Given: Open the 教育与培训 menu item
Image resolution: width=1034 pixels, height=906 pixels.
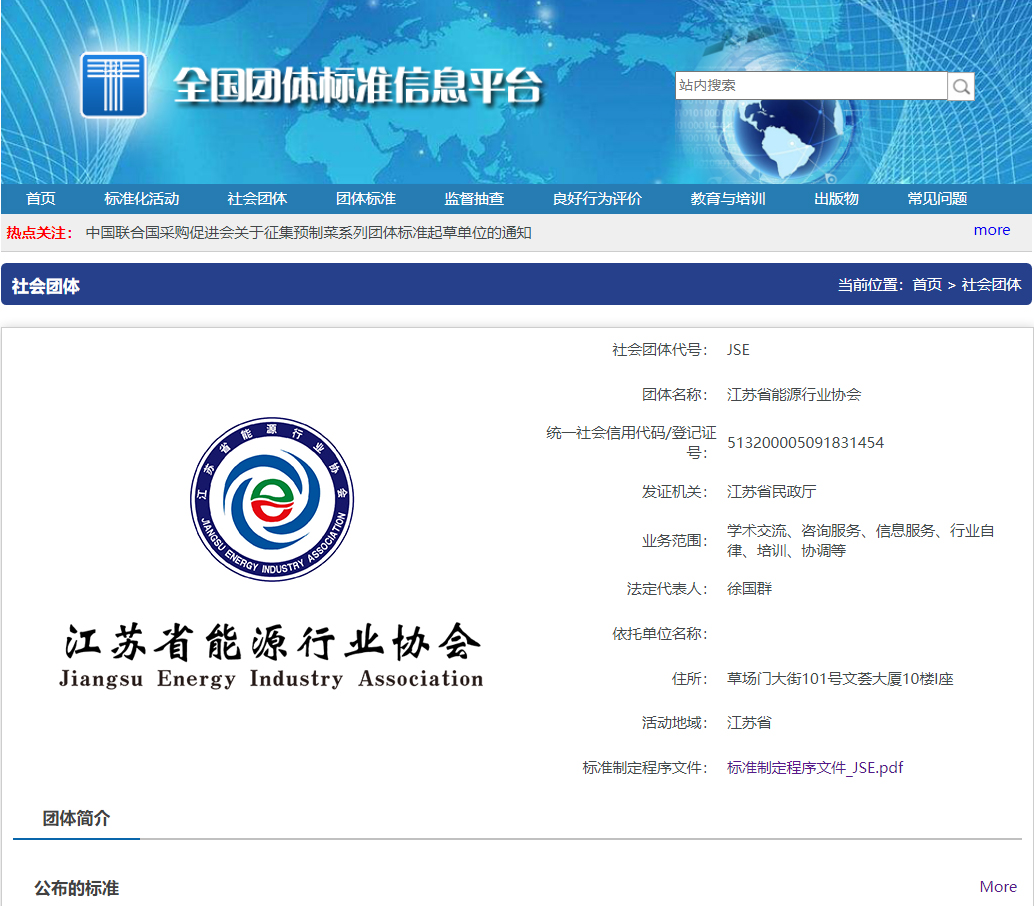Looking at the screenshot, I should click(x=728, y=199).
